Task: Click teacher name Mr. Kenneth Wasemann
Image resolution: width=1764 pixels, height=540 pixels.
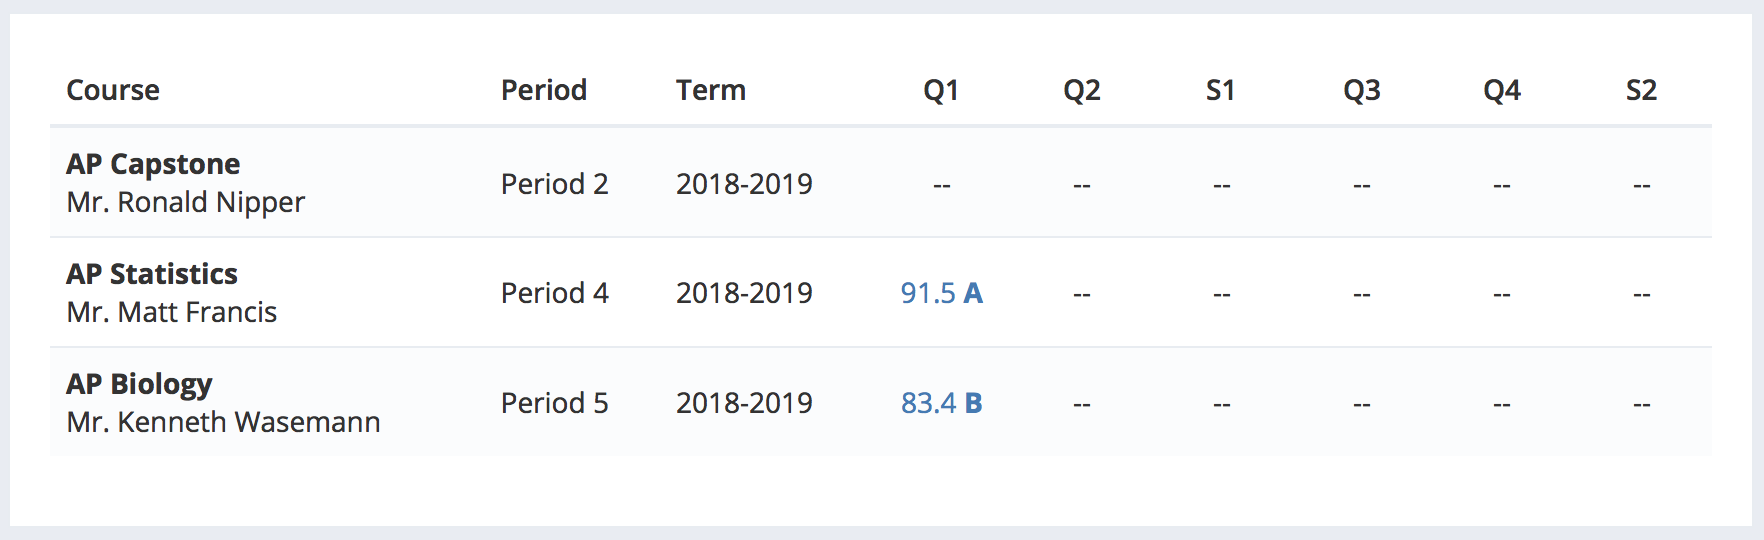Action: pyautogui.click(x=223, y=422)
